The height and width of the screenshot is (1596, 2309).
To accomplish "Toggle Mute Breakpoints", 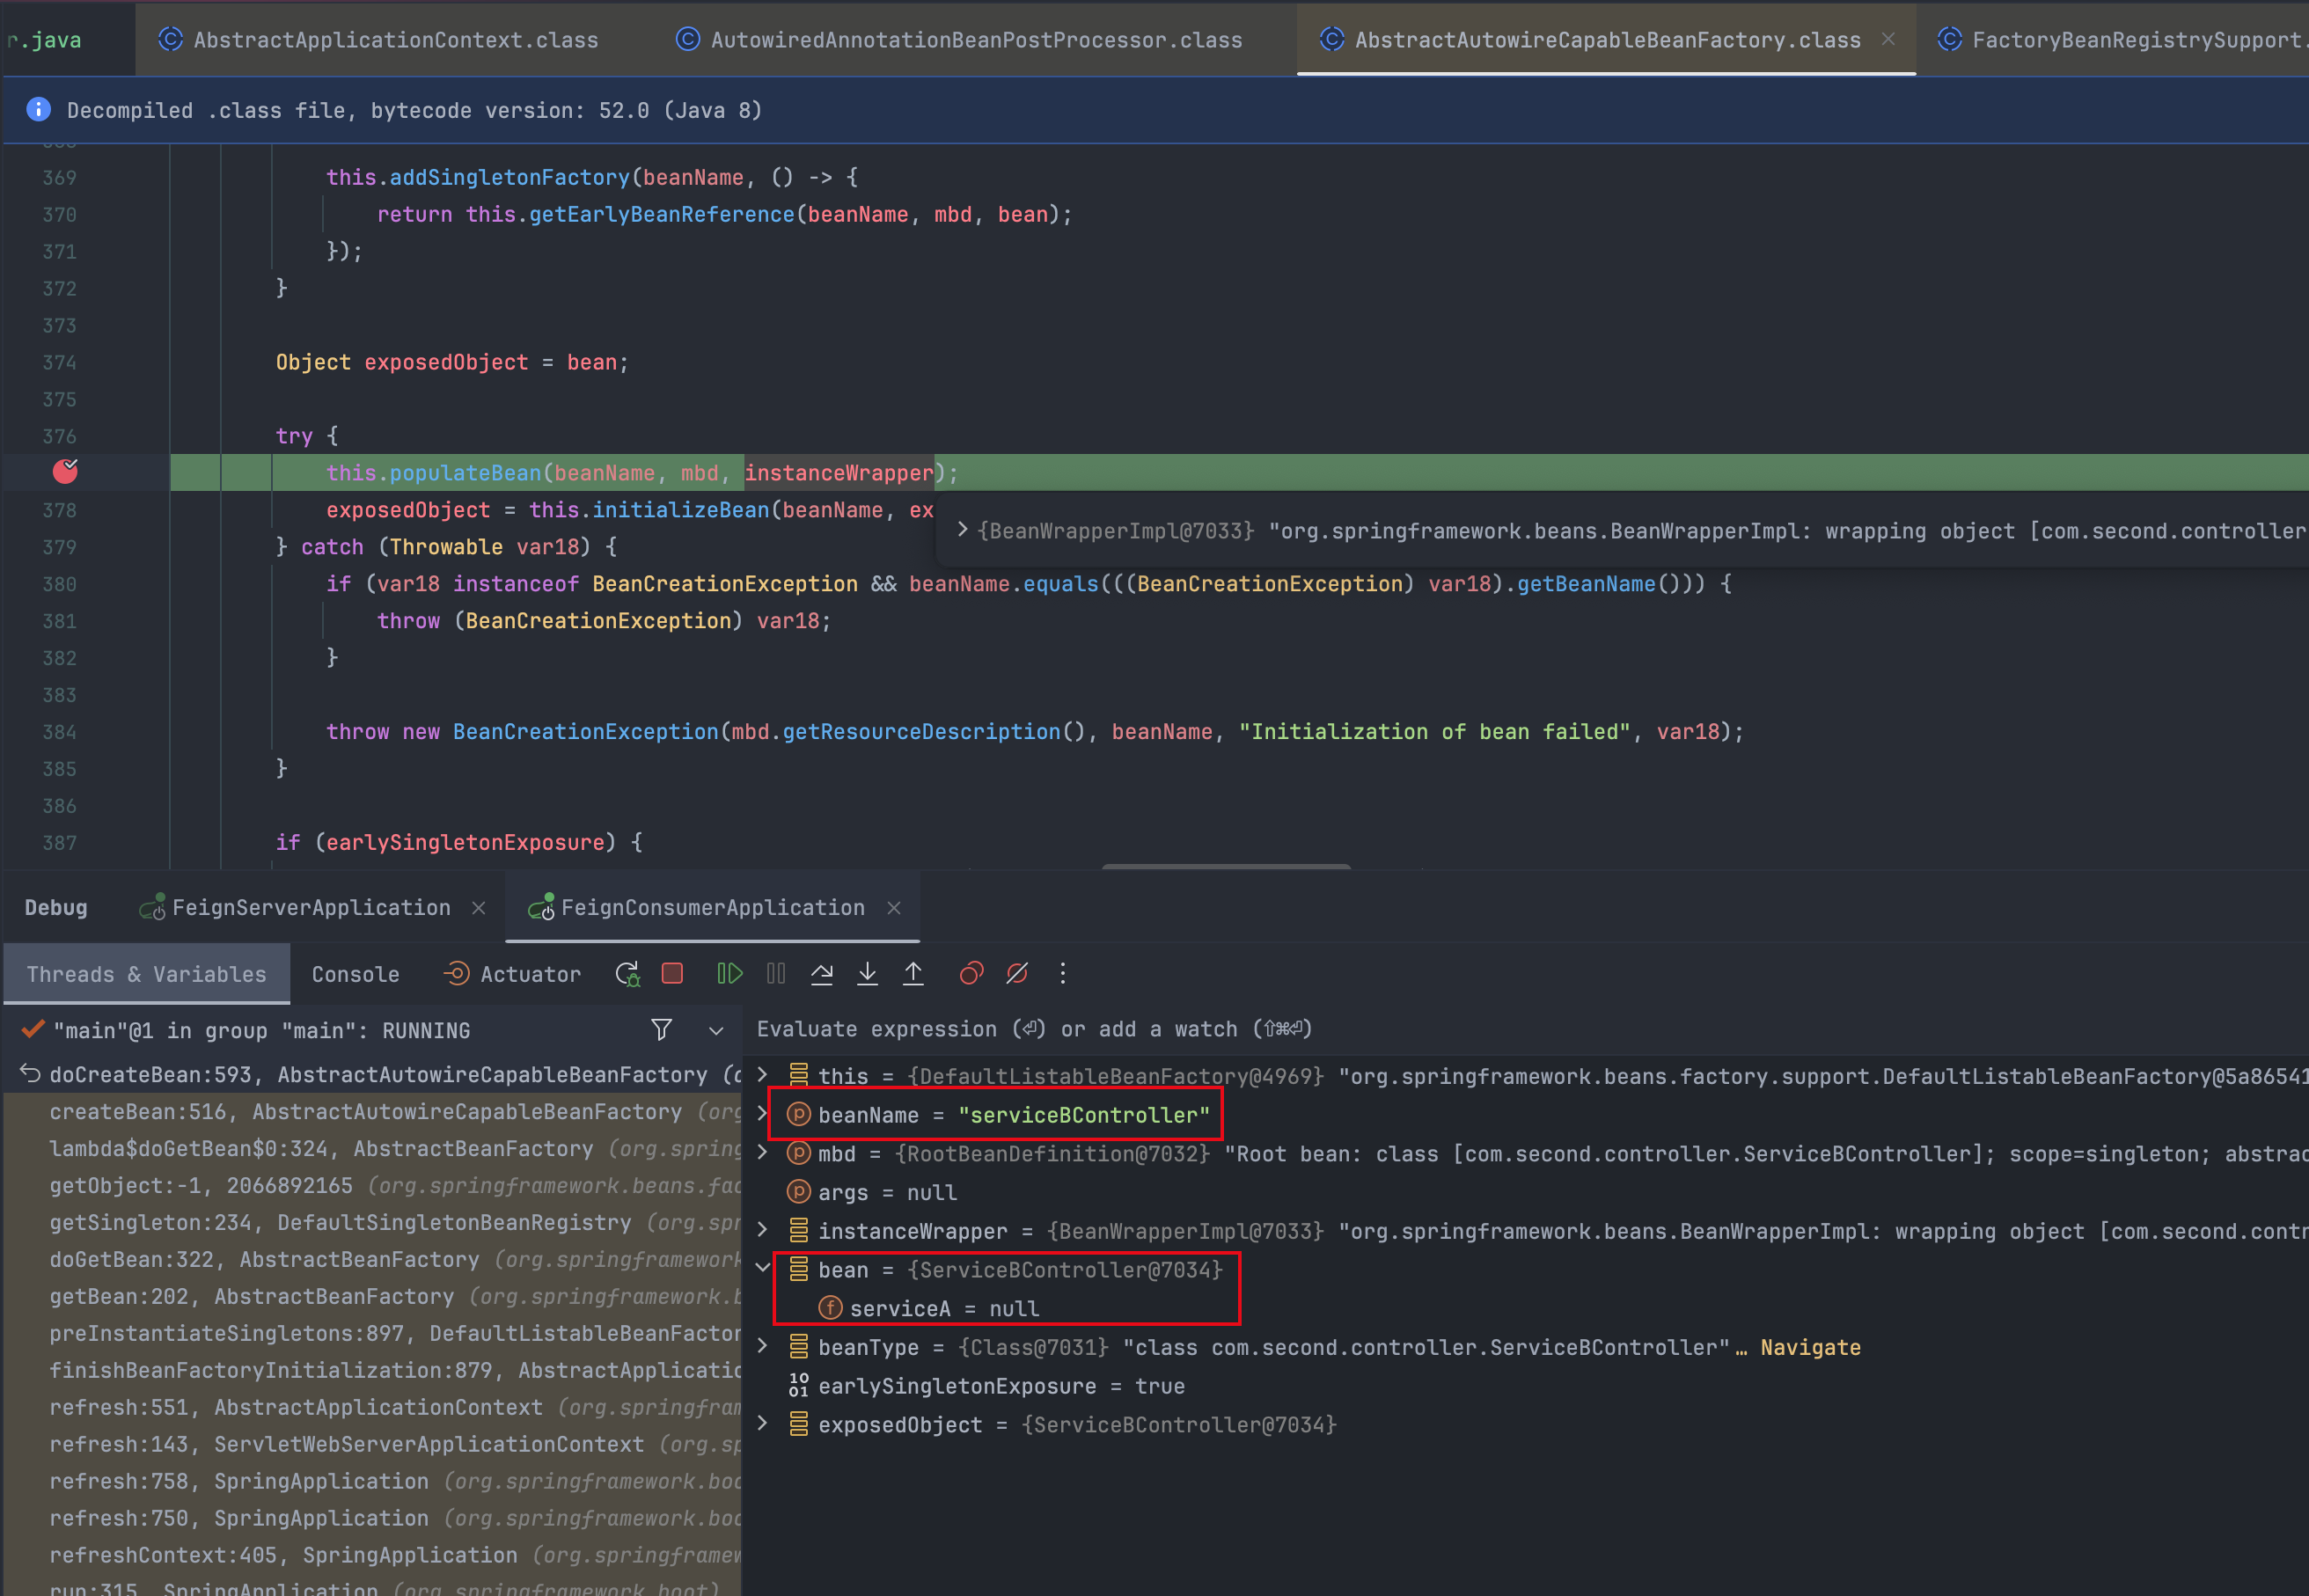I will coord(1017,974).
